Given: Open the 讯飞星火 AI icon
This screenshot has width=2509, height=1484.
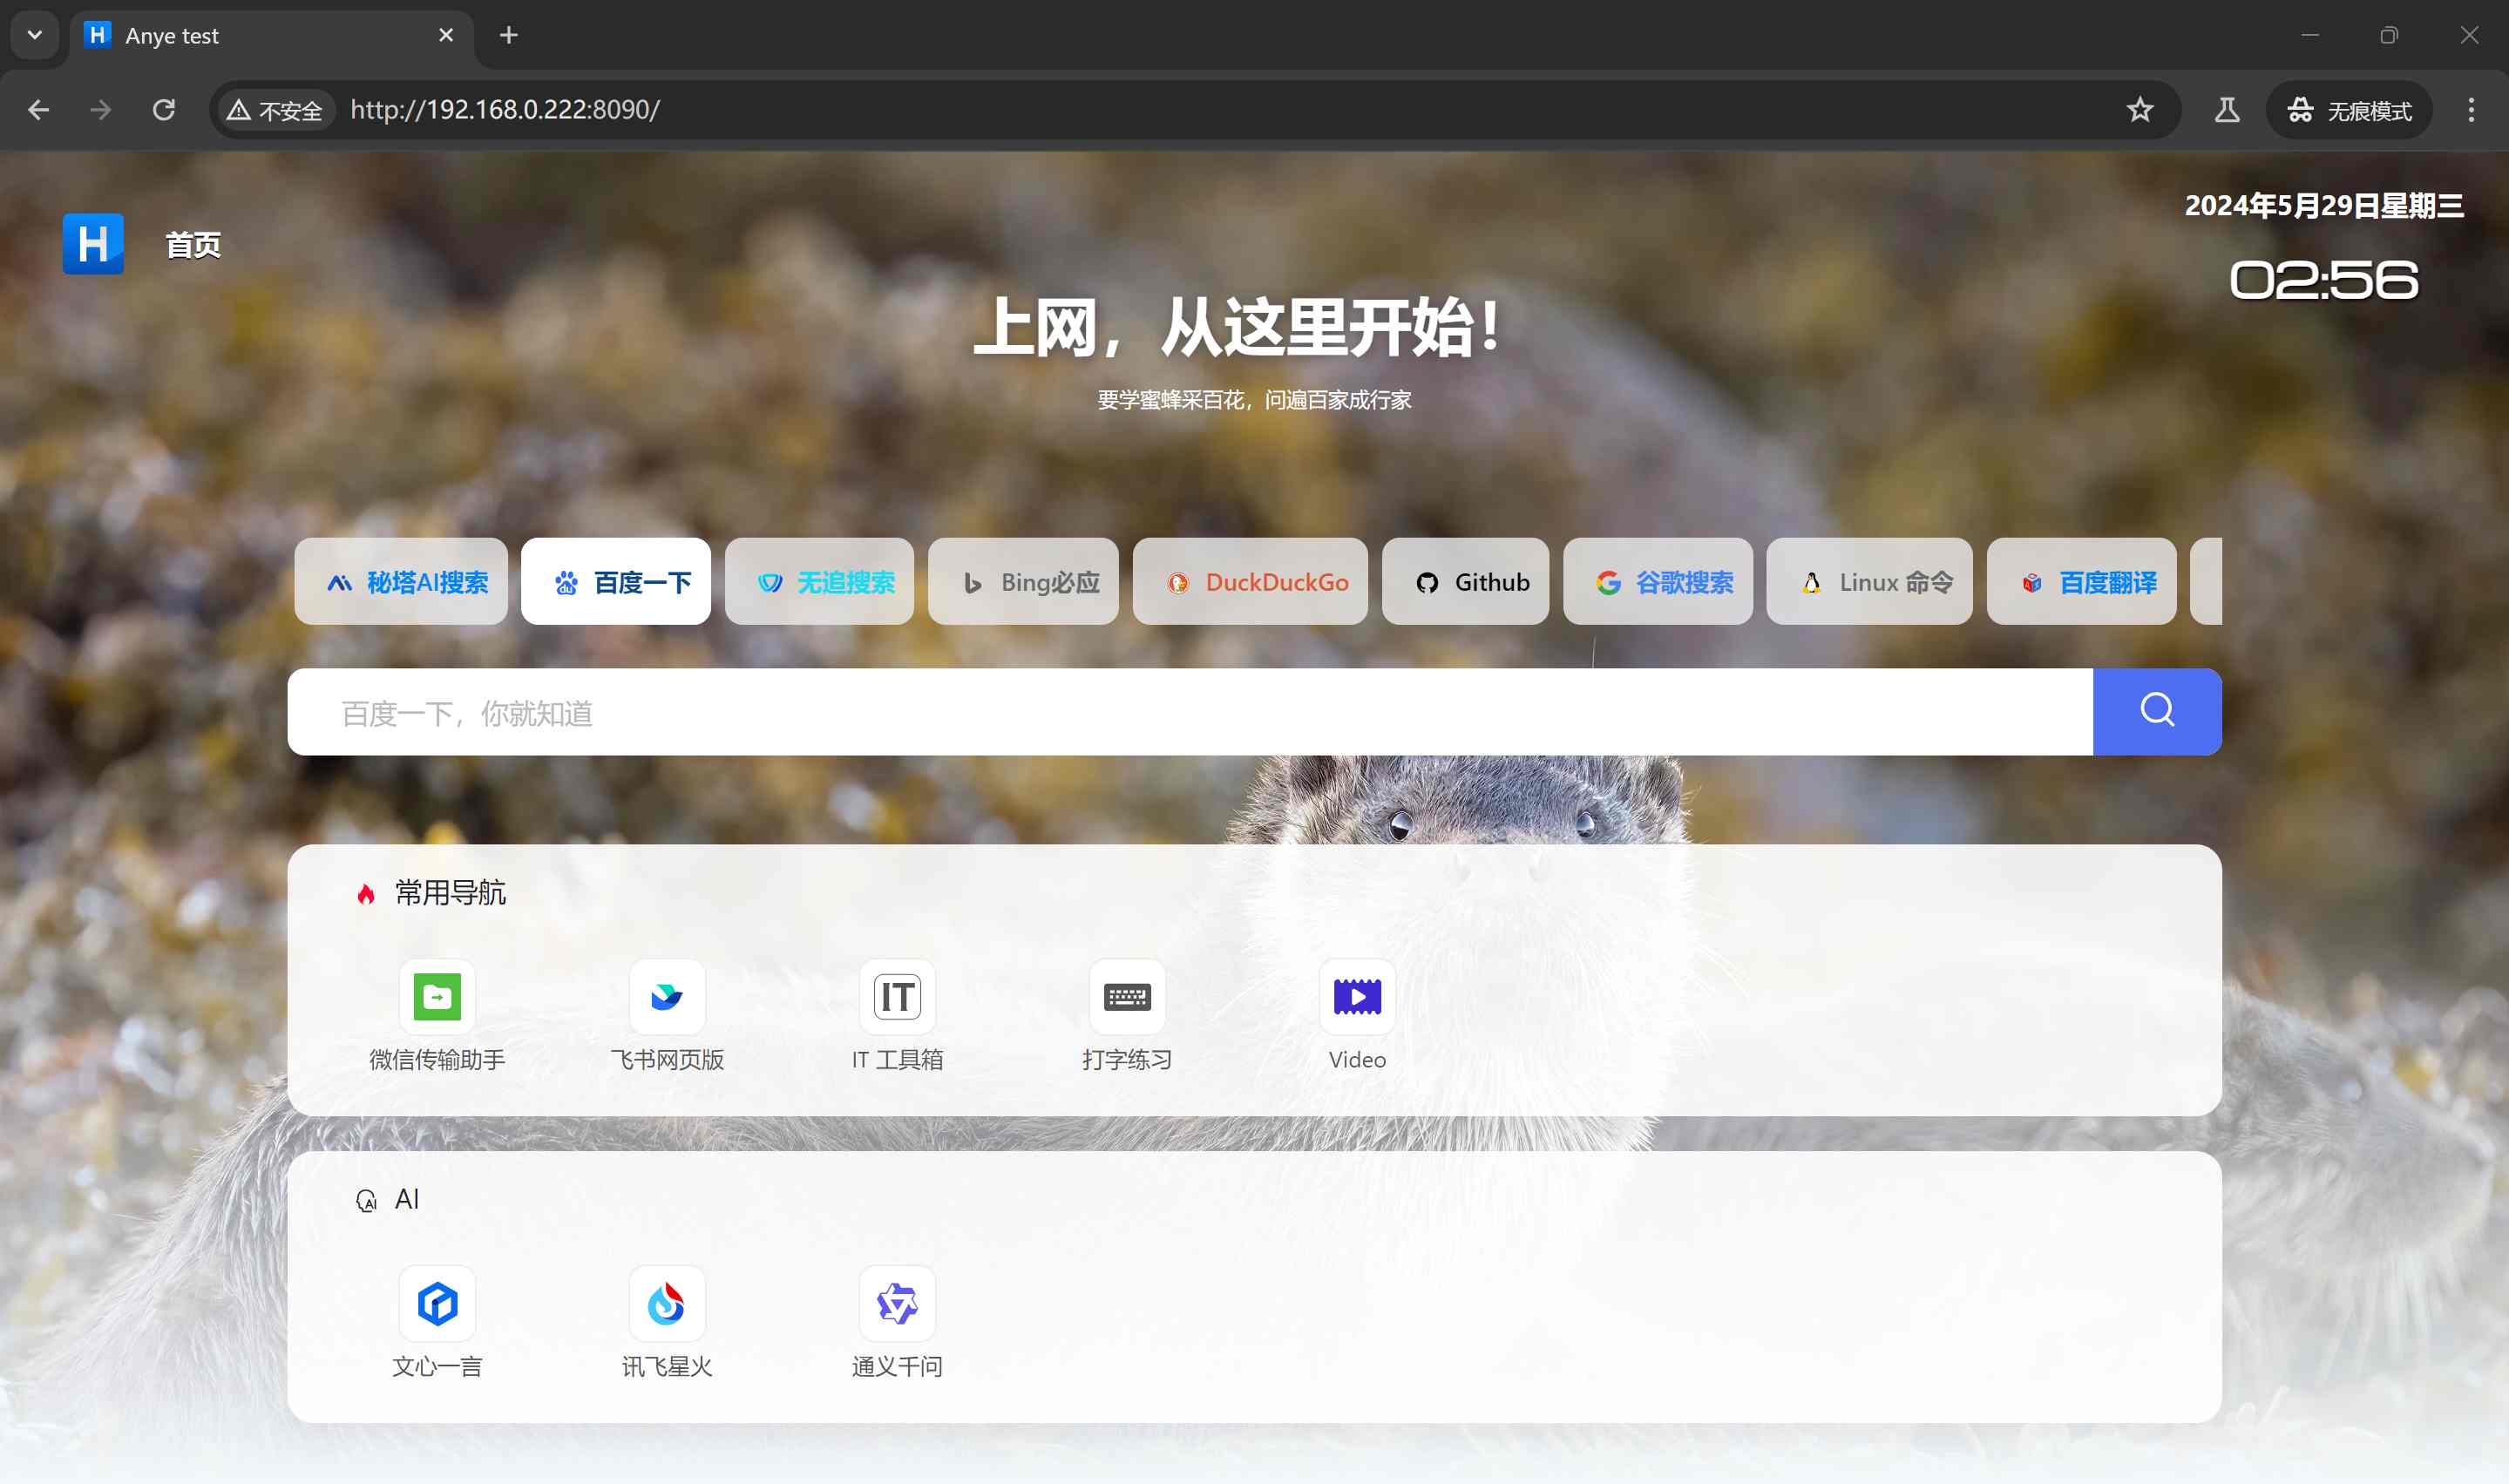Looking at the screenshot, I should point(667,1304).
